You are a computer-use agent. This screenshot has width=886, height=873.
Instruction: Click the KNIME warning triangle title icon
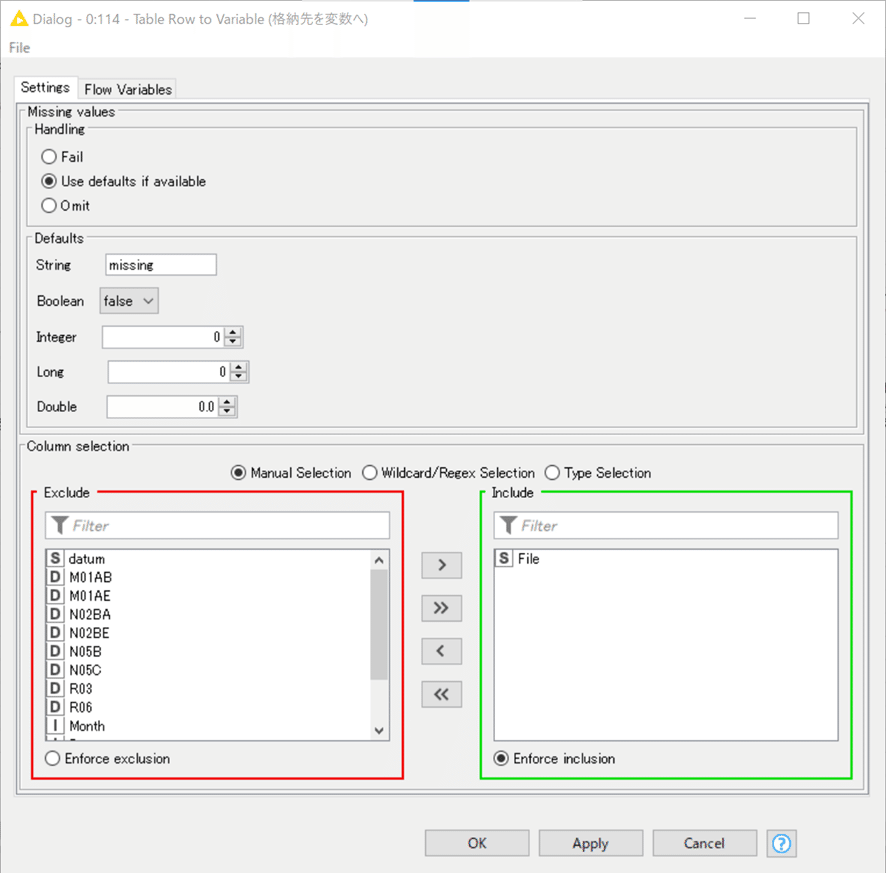pos(19,19)
